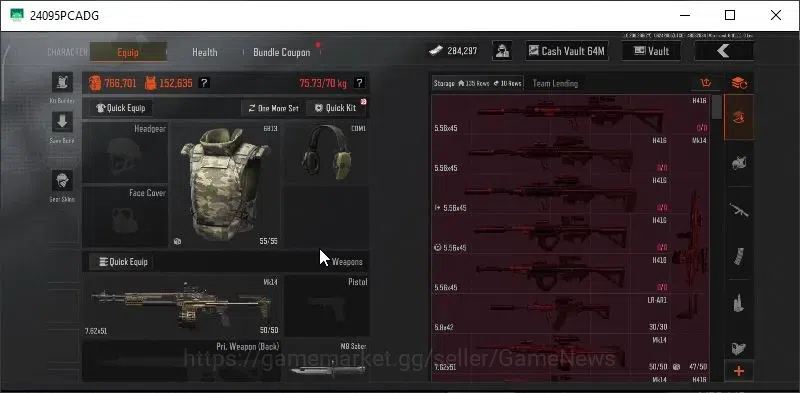
Task: Switch to the Equip tab
Action: tap(128, 52)
